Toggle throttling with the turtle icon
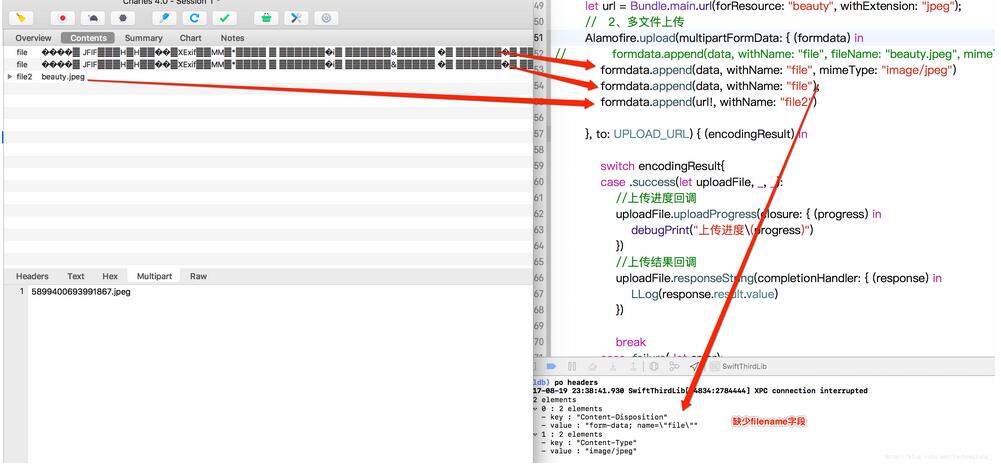This screenshot has width=1001, height=466. 92,17
